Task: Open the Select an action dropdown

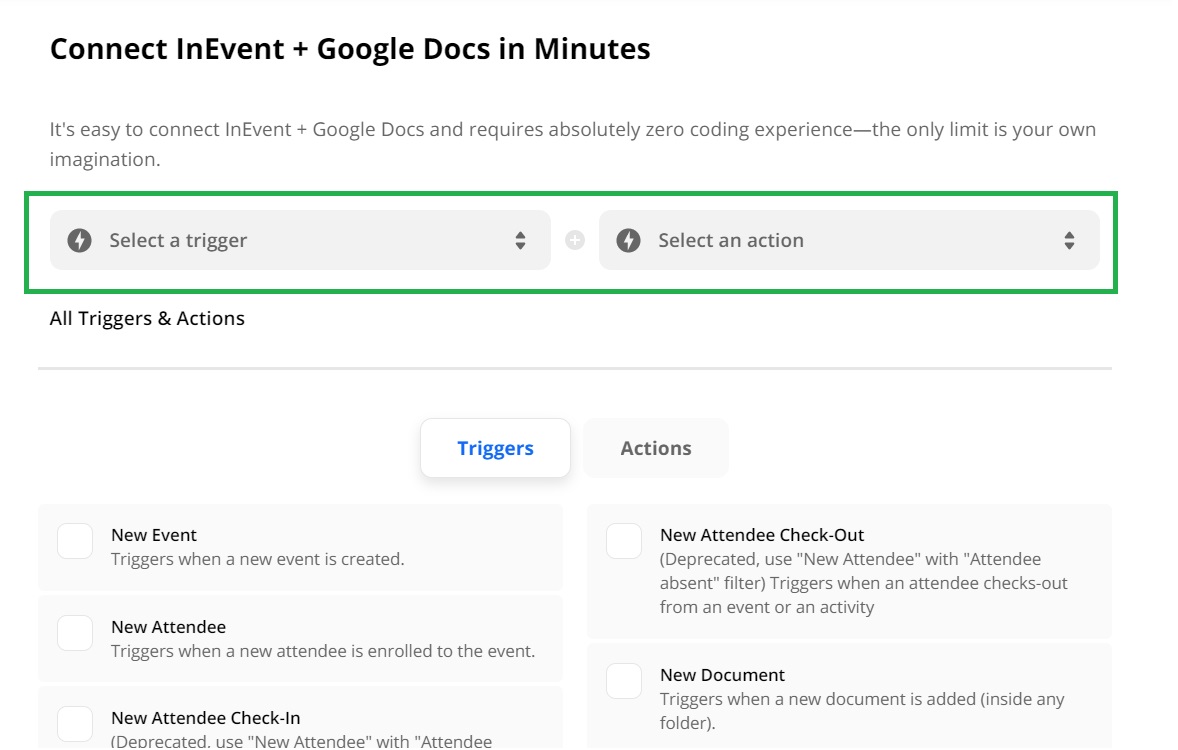Action: 849,240
